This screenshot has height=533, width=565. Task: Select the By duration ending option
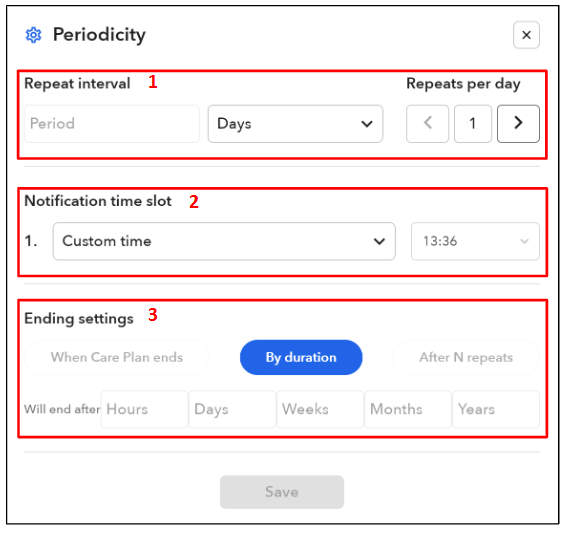301,357
